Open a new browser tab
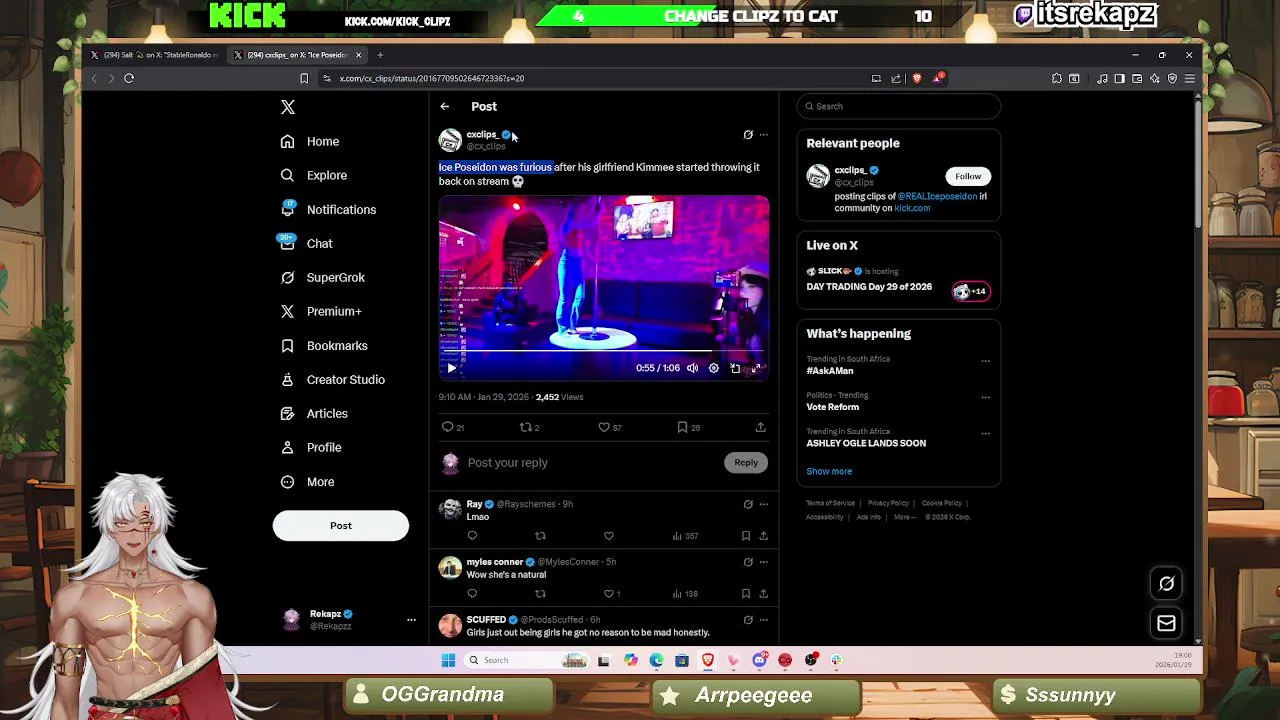Viewport: 1280px width, 720px height. point(380,55)
